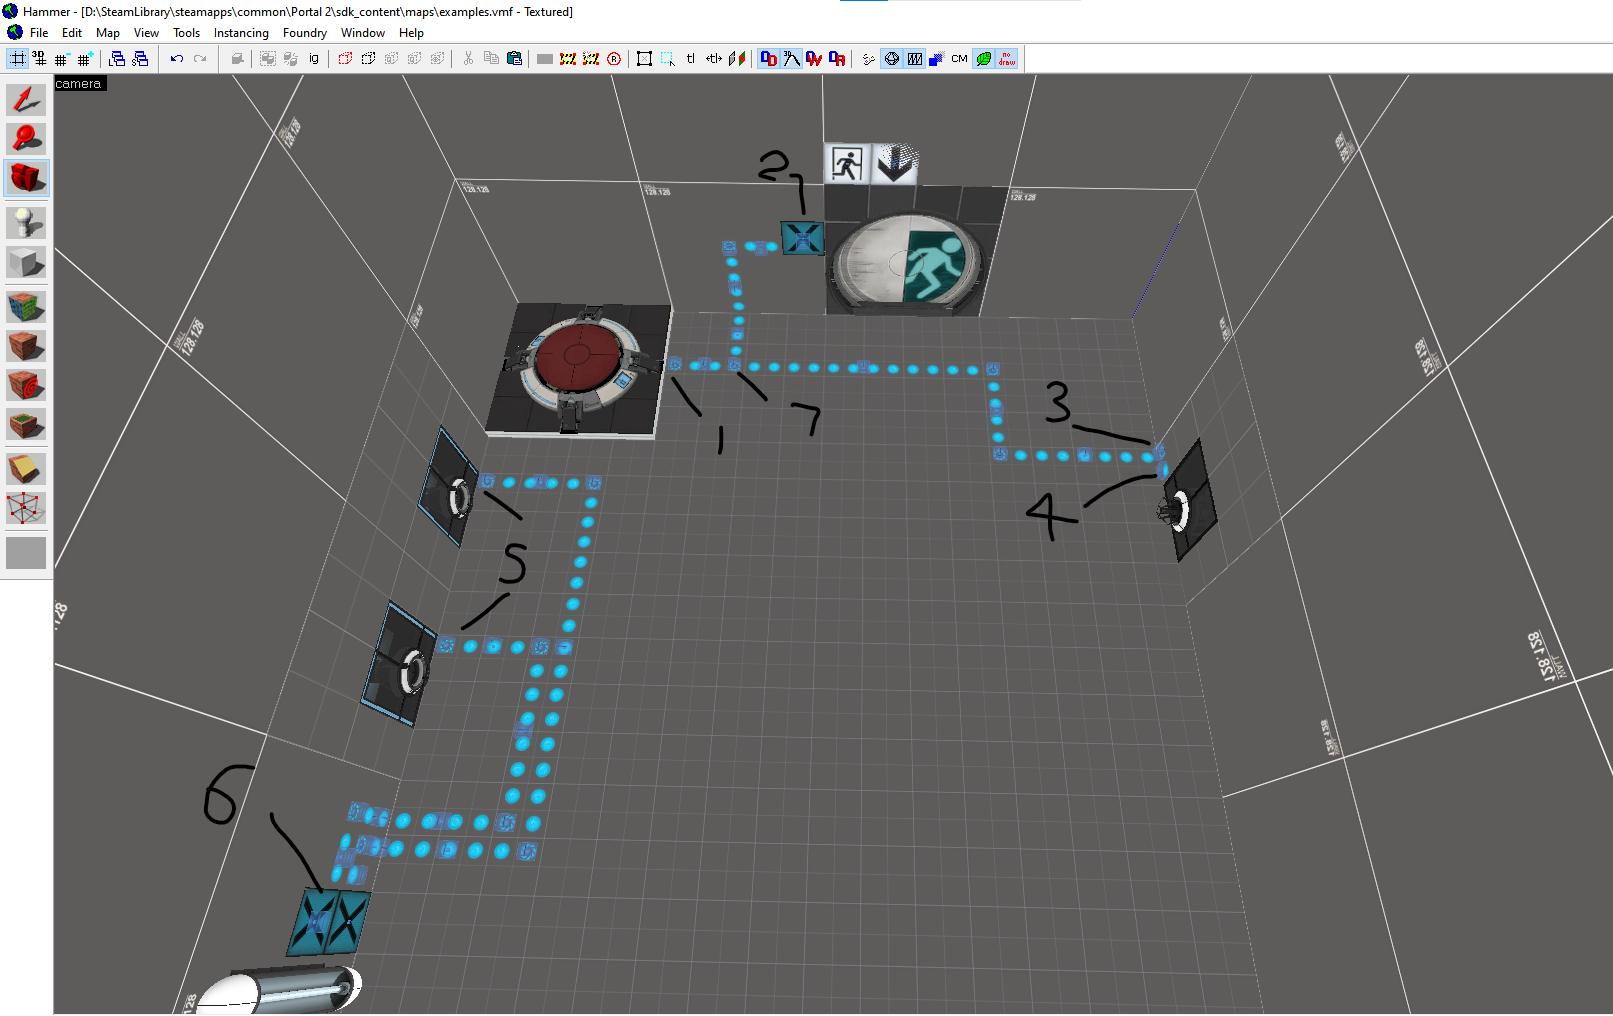Select the Magnify tool
The image size is (1613, 1016).
tap(26, 138)
